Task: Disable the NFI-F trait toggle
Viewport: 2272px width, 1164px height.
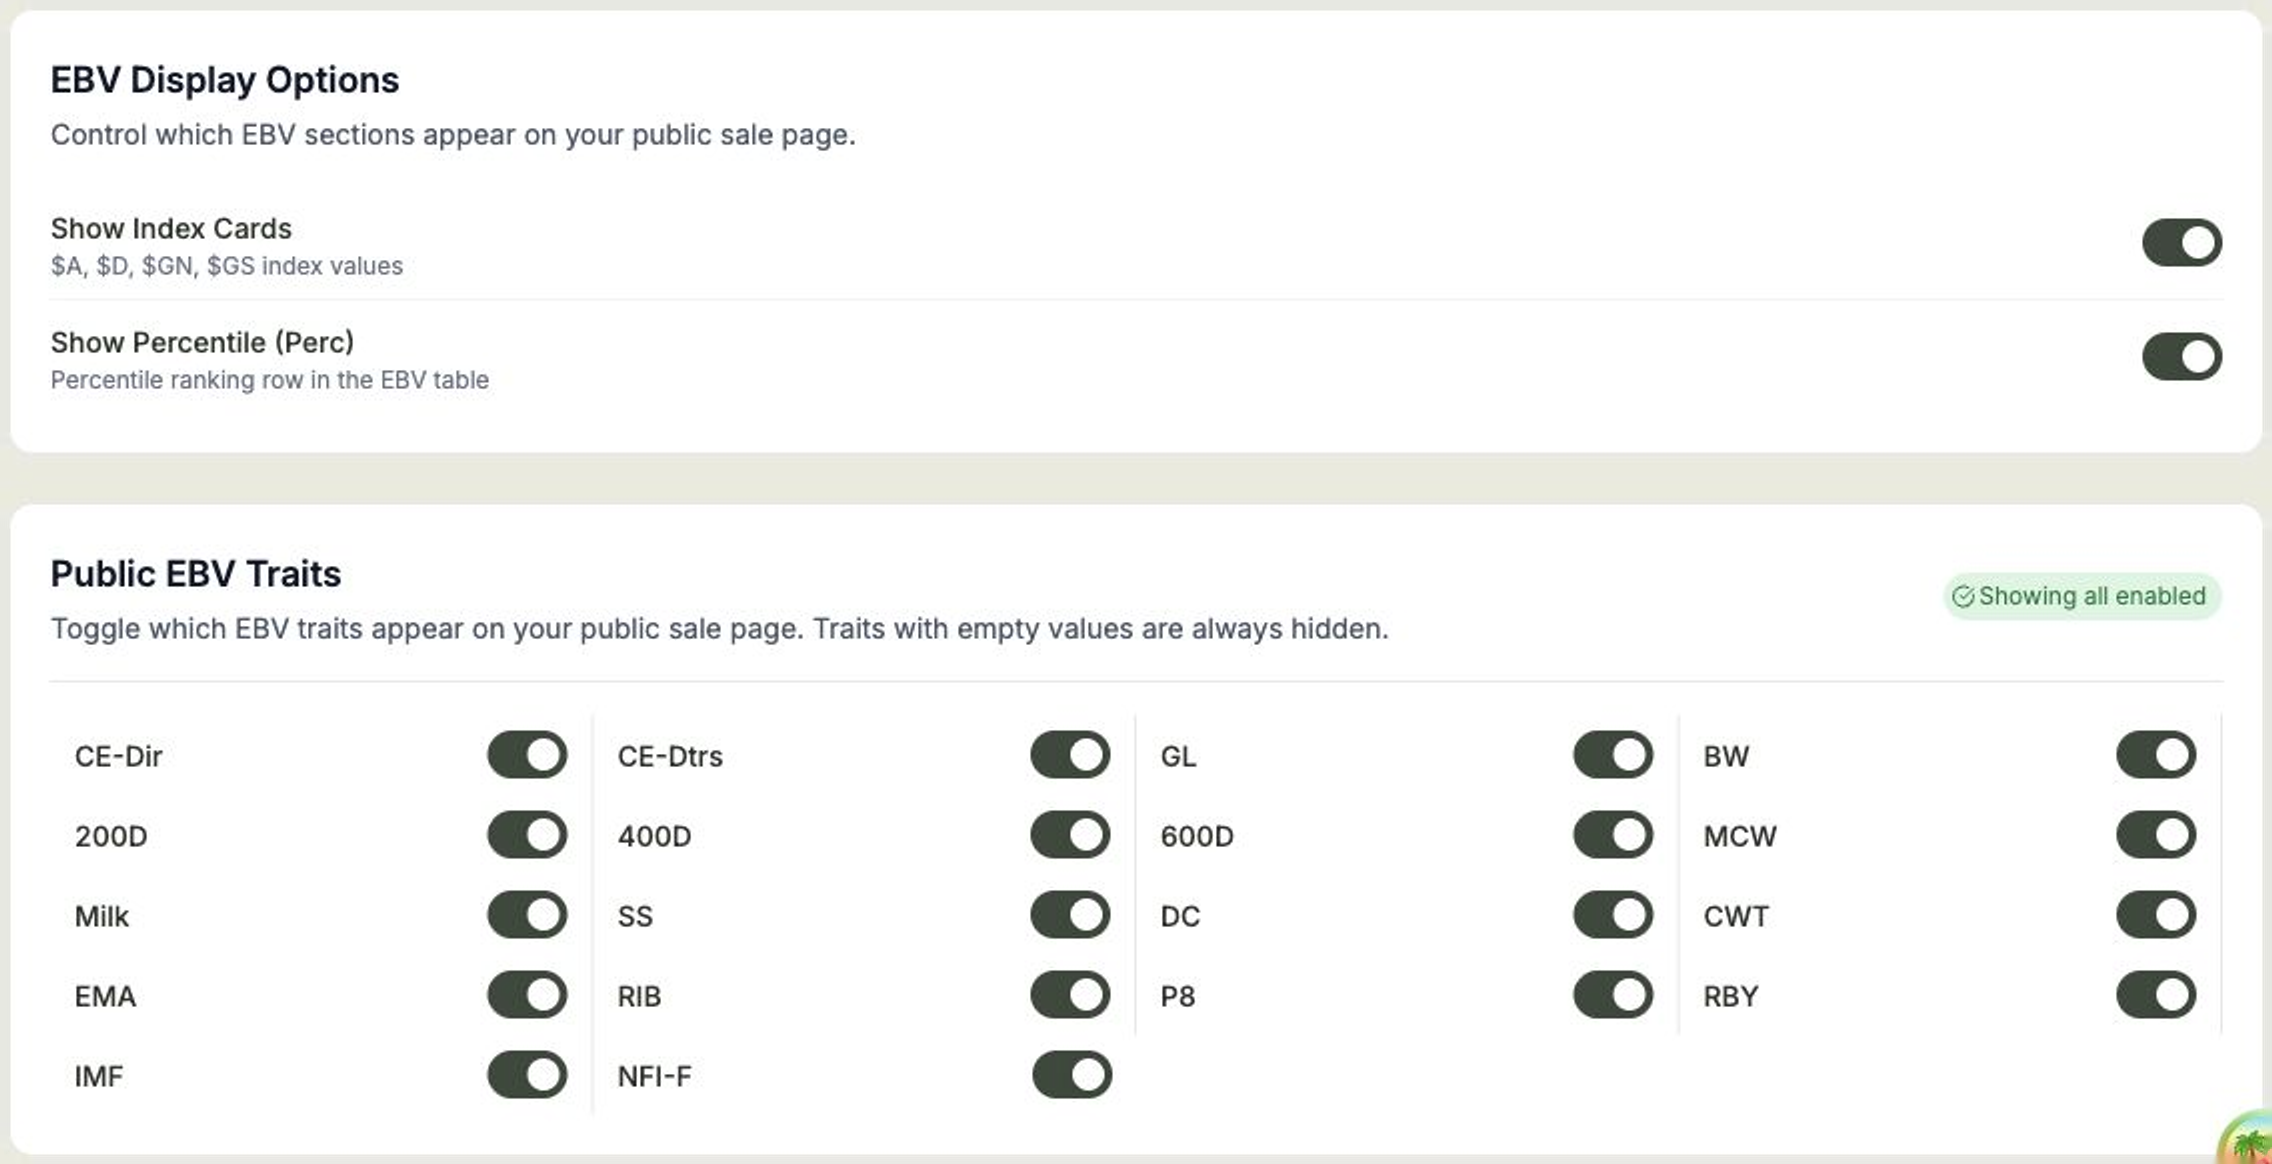Action: [1072, 1075]
